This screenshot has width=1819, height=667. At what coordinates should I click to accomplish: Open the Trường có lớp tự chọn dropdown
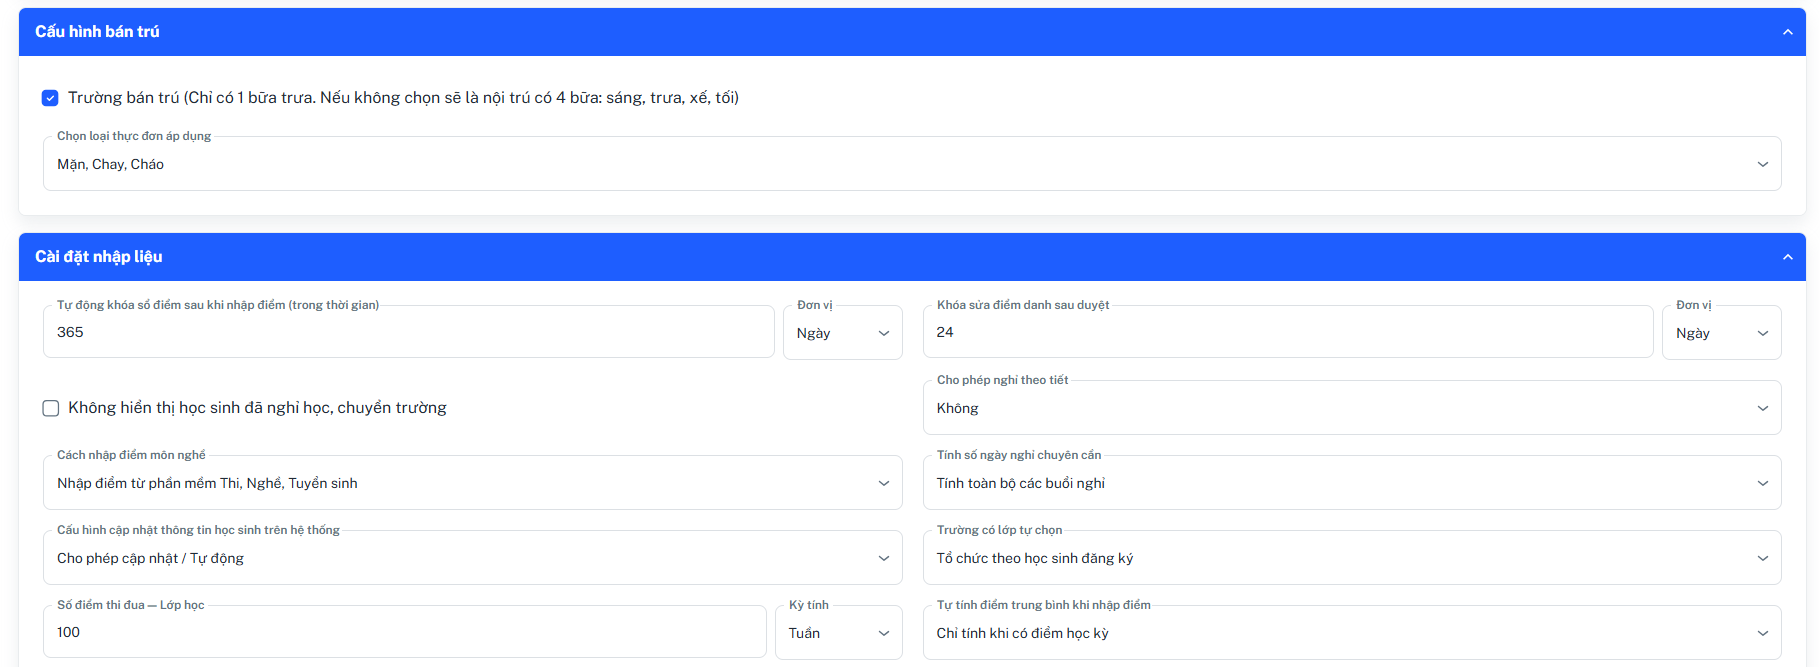pos(1352,558)
